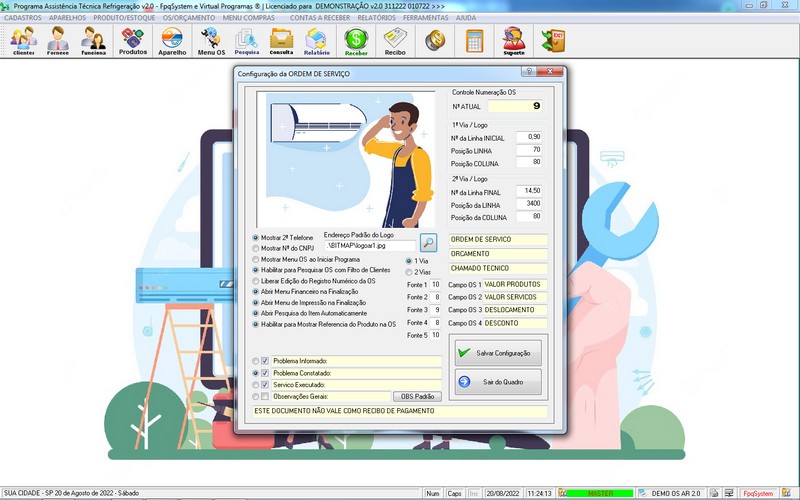Viewport: 800px width, 500px height.
Task: Open the RELATÓRIOS menu
Action: [x=377, y=18]
